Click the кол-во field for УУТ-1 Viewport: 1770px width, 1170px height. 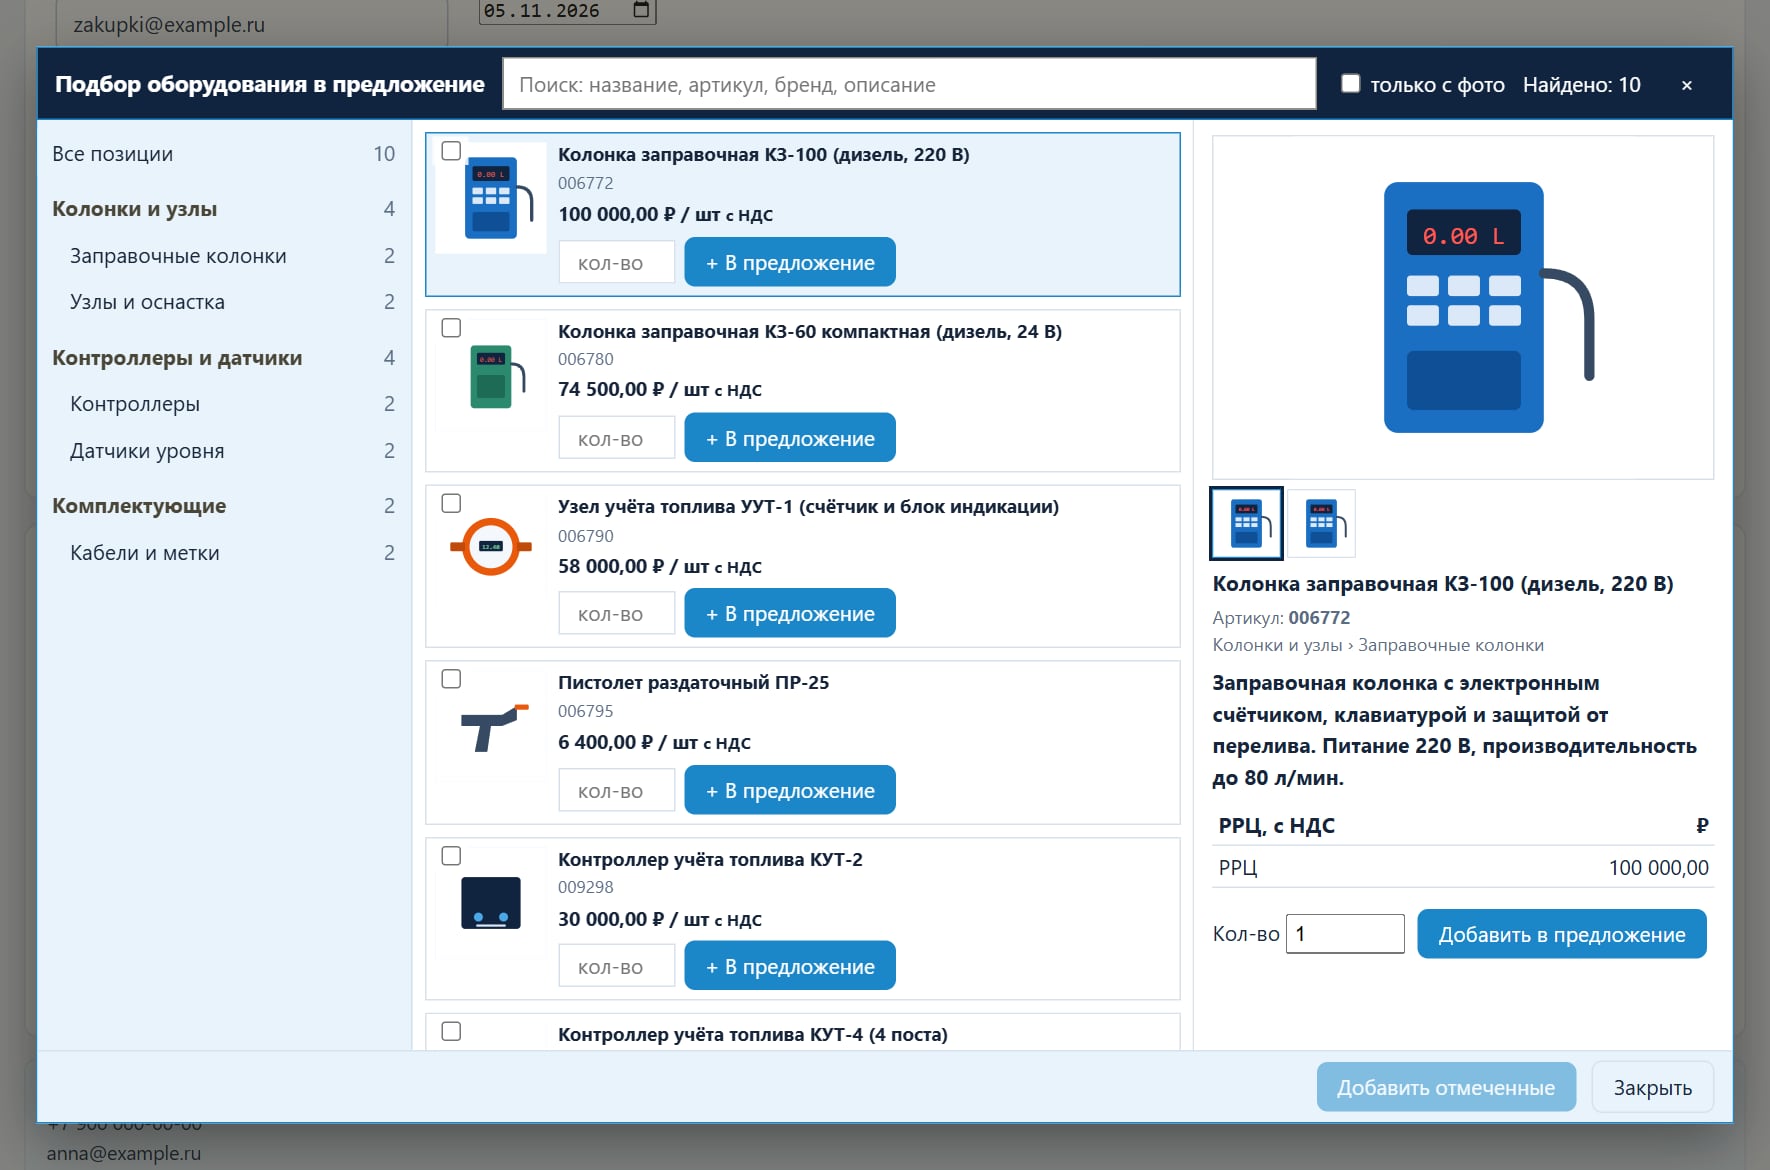coord(616,613)
